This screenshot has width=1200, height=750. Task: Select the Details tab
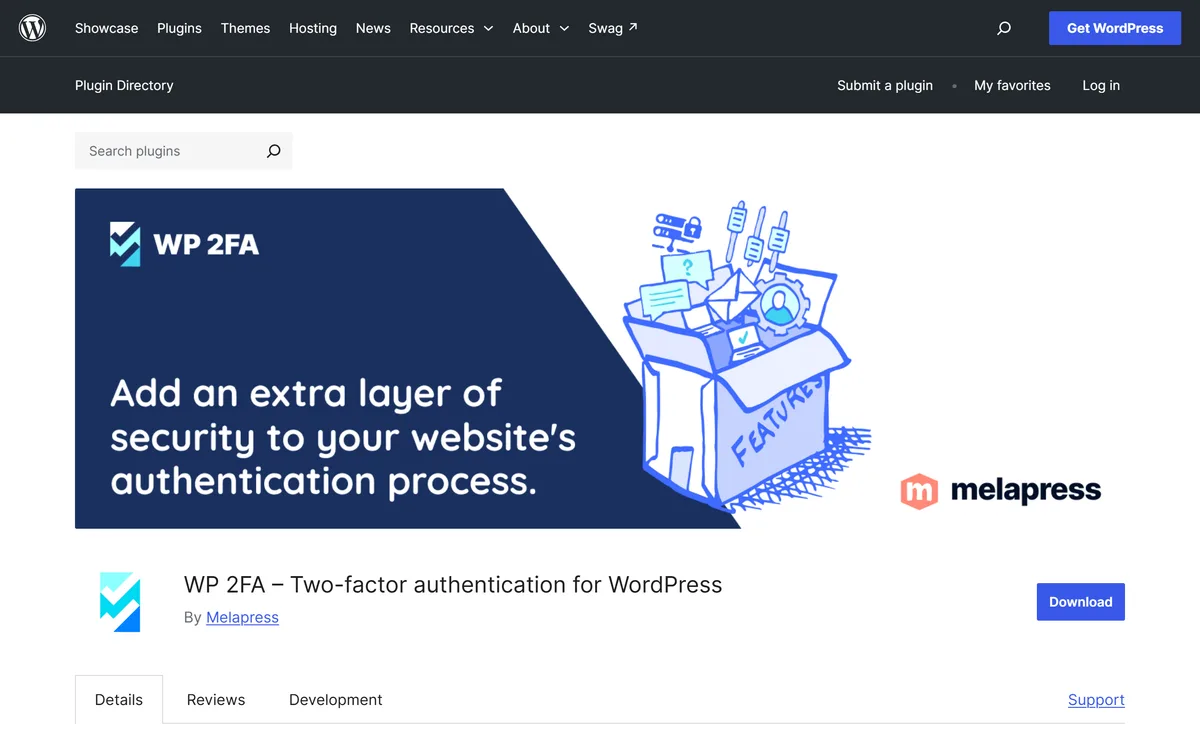[x=119, y=699]
